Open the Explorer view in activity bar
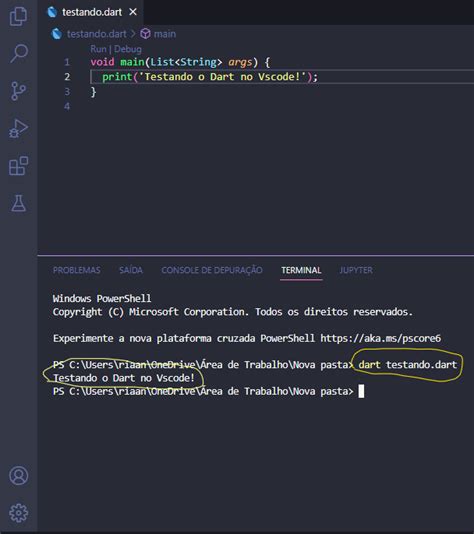Image resolution: width=474 pixels, height=534 pixels. tap(18, 16)
